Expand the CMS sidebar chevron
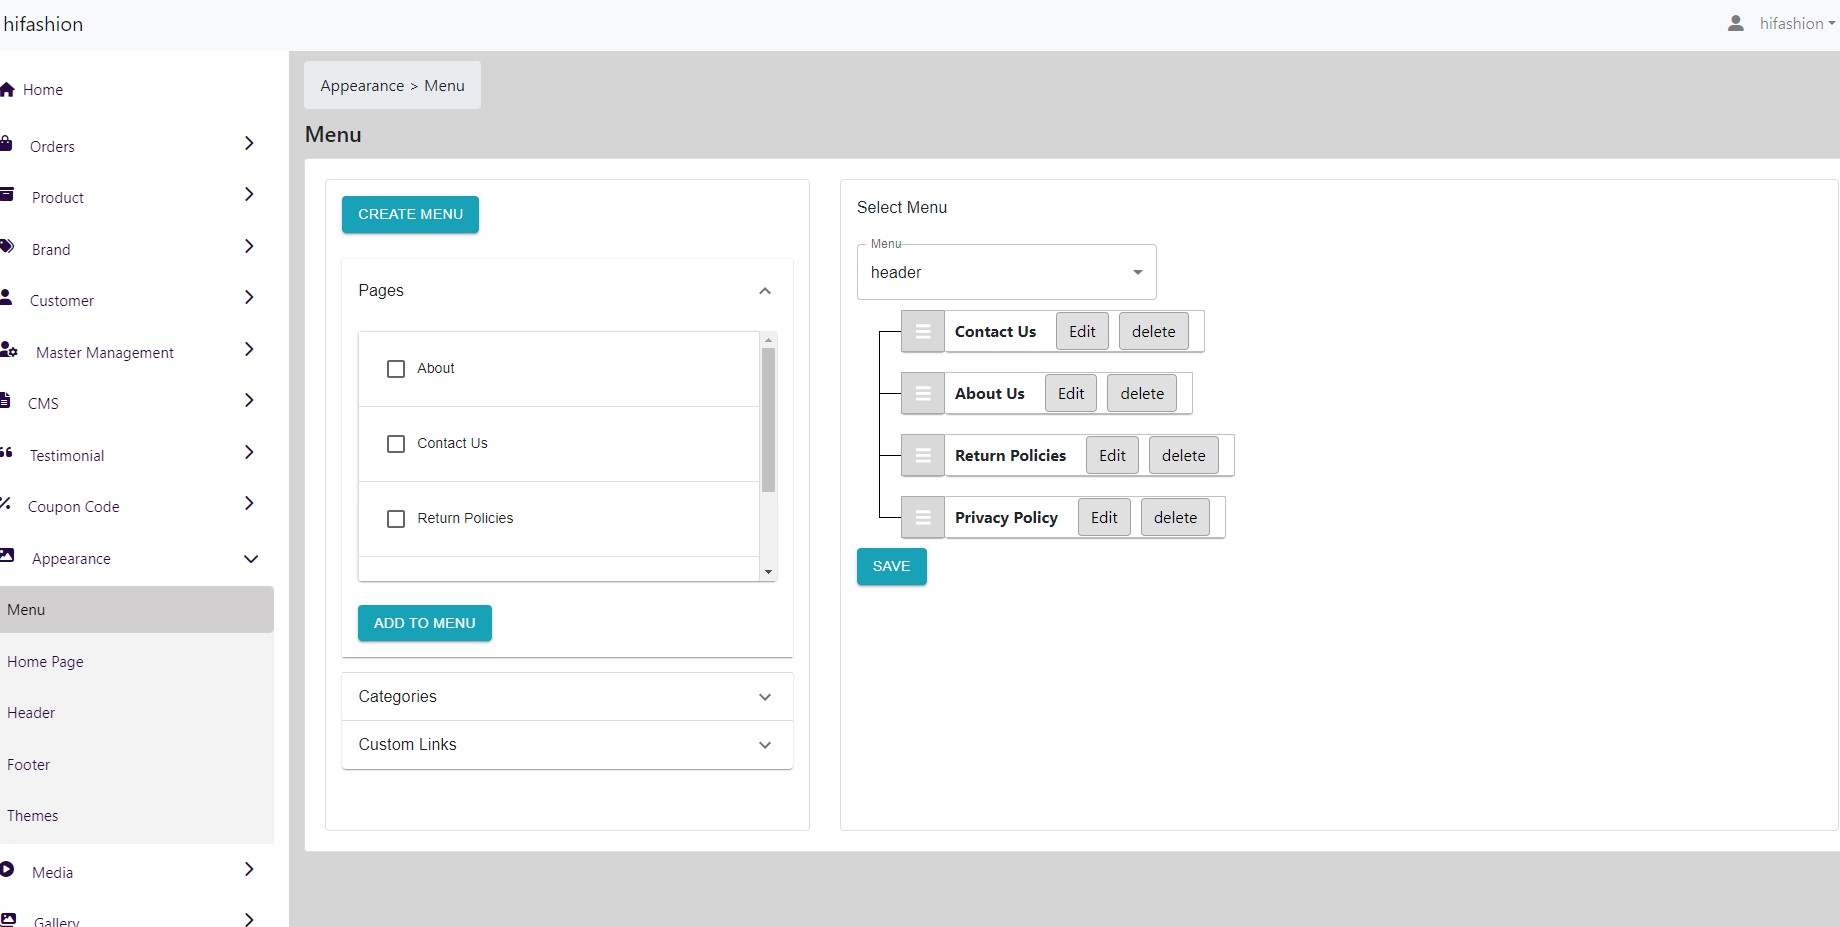Screen dimensions: 1840x927 point(249,400)
